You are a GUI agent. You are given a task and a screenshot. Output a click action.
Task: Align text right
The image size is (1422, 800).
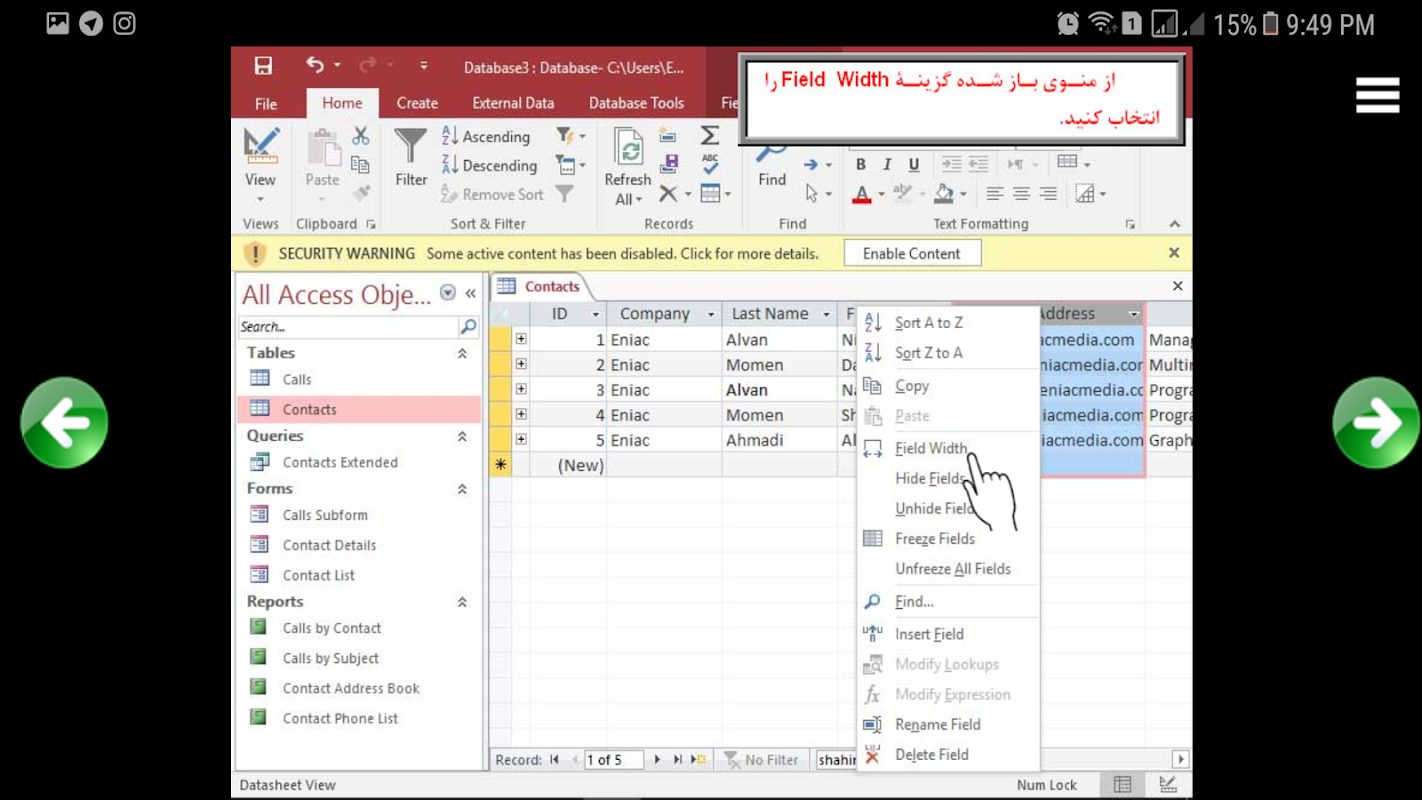[x=1048, y=194]
